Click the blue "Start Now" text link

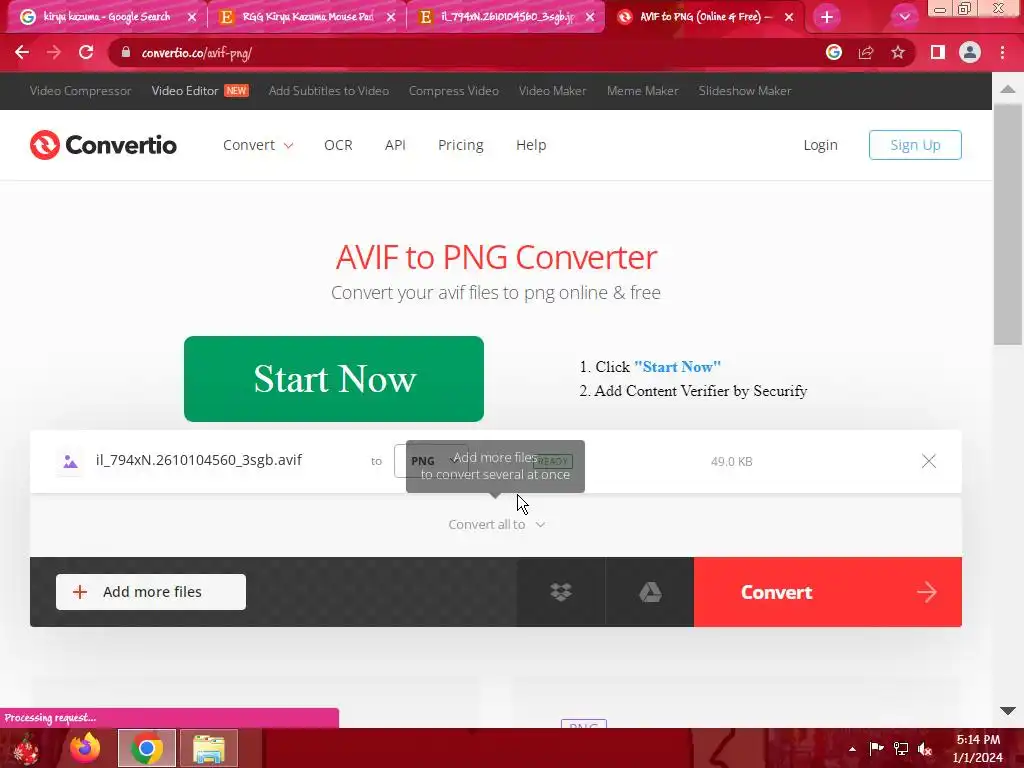tap(677, 366)
